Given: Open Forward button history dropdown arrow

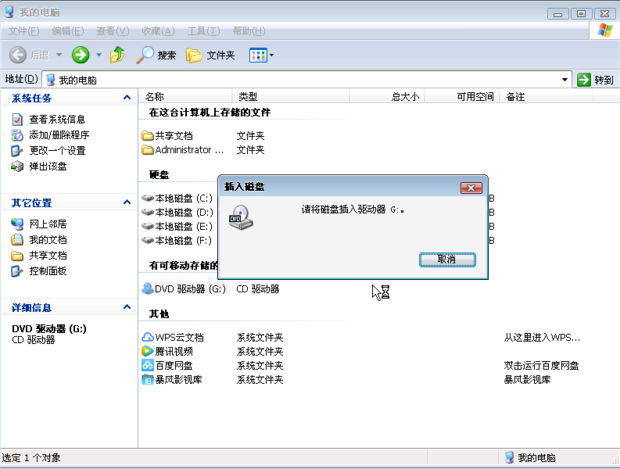Looking at the screenshot, I should pyautogui.click(x=99, y=55).
